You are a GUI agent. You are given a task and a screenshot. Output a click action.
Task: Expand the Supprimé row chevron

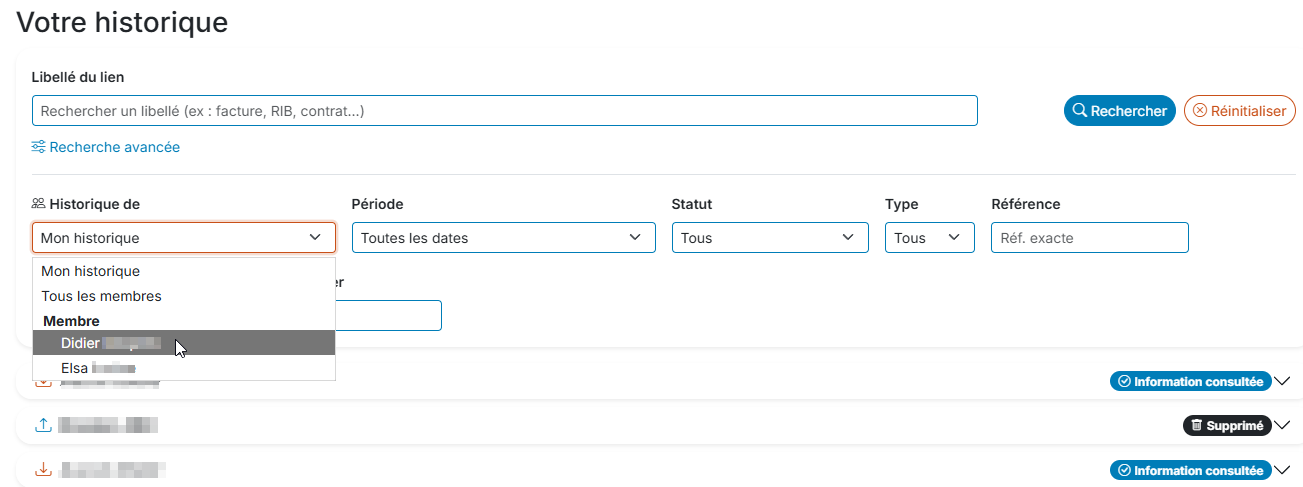(x=1283, y=425)
